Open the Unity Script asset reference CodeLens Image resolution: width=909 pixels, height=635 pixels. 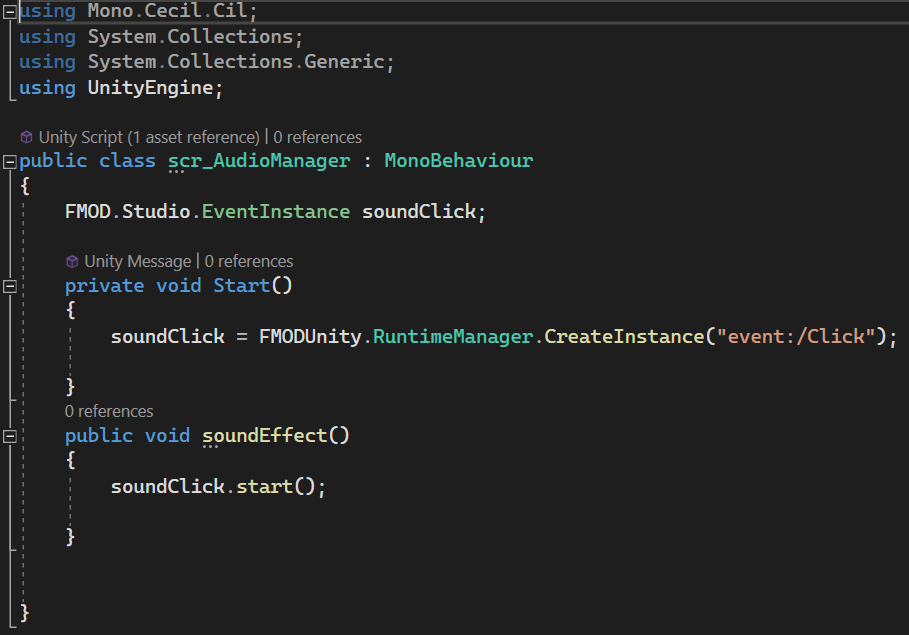[x=148, y=137]
